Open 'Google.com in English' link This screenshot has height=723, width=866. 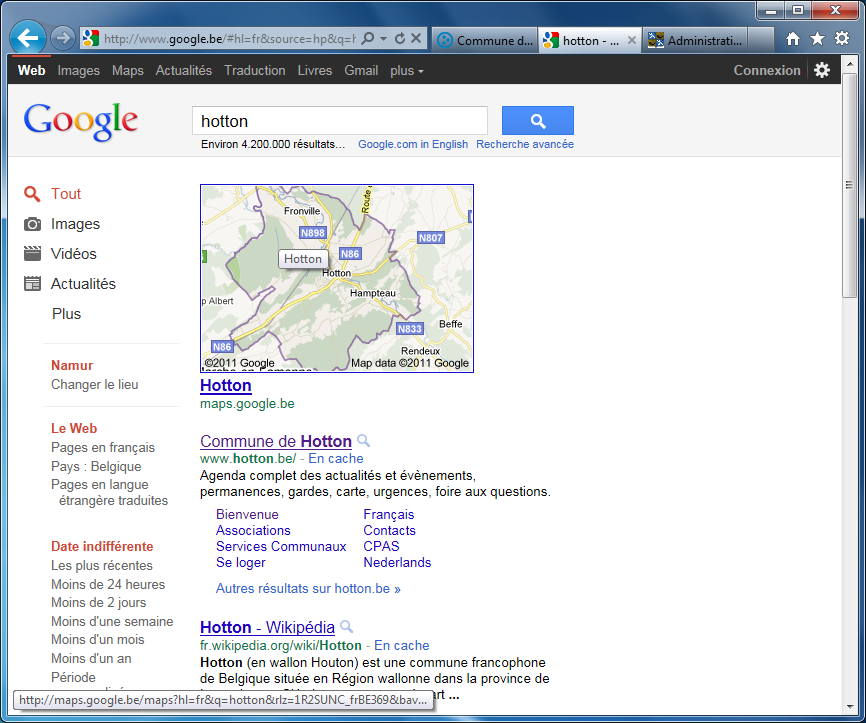coord(413,144)
